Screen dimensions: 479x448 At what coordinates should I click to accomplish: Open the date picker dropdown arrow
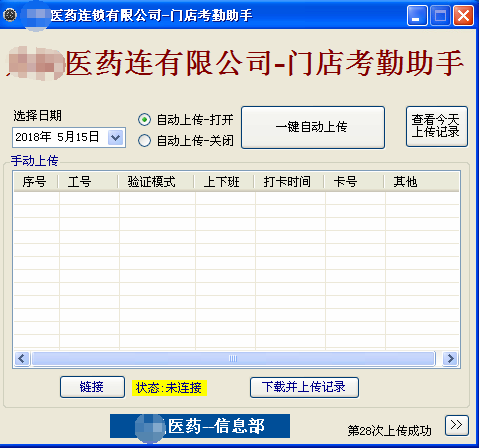click(x=115, y=137)
